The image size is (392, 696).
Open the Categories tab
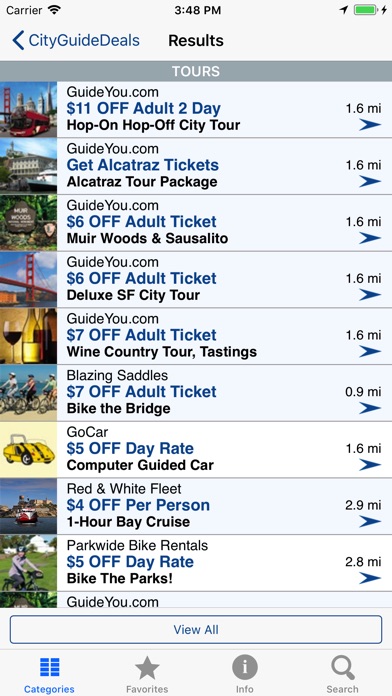pyautogui.click(x=49, y=674)
